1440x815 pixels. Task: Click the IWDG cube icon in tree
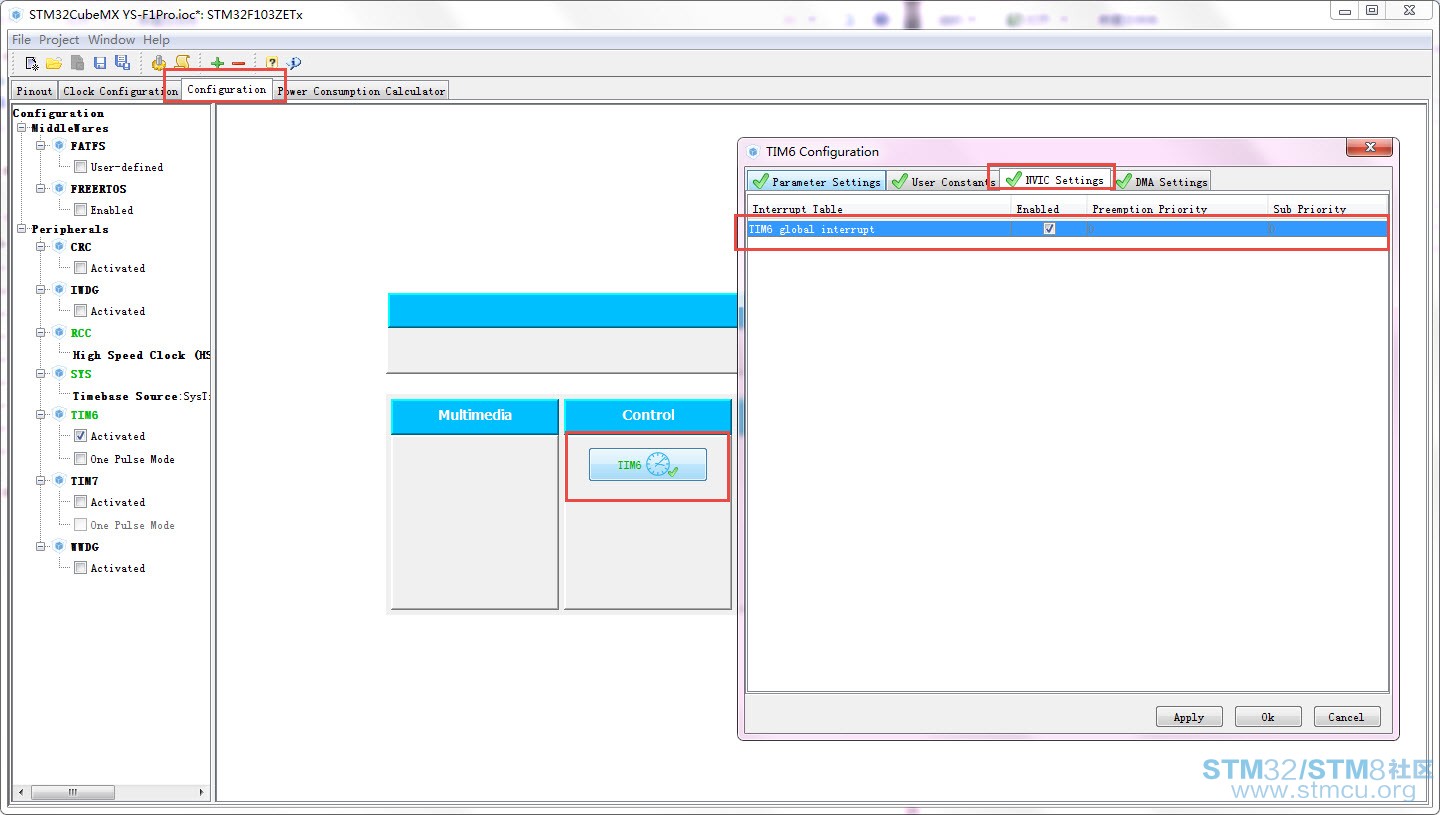coord(59,290)
